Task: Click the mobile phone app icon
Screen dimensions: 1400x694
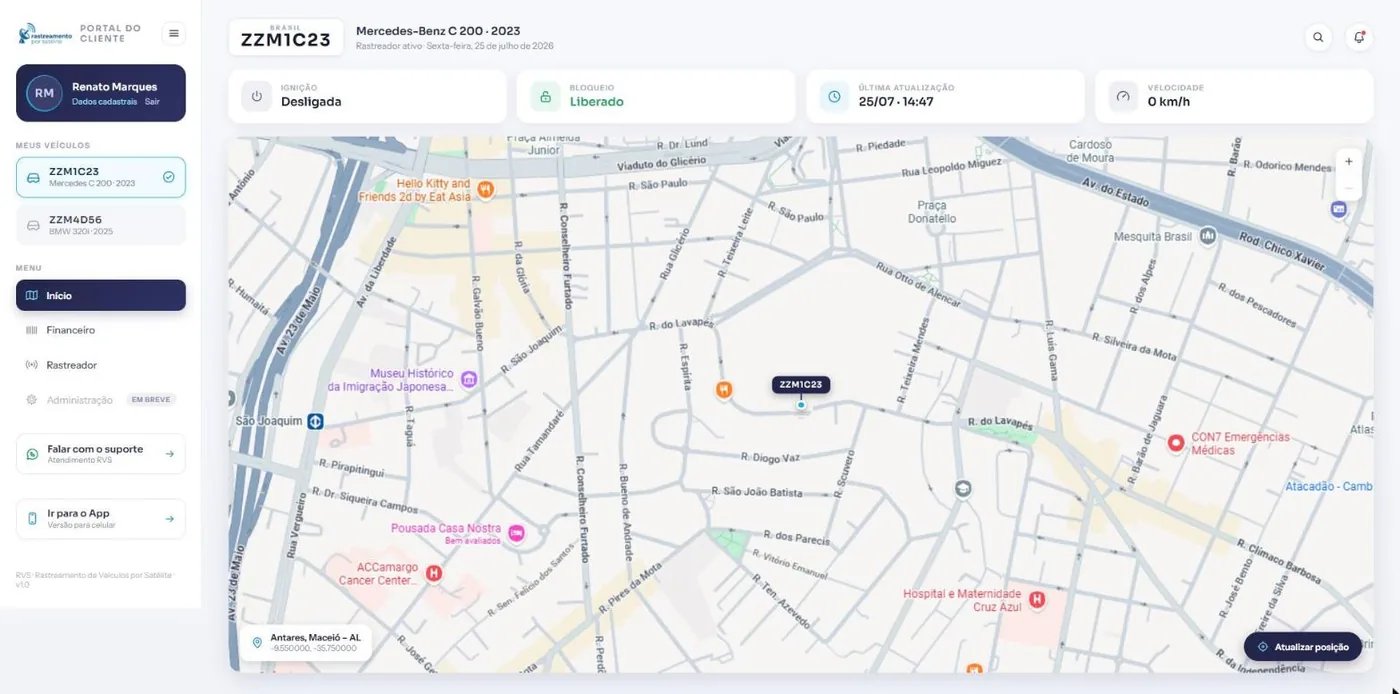Action: click(x=32, y=518)
